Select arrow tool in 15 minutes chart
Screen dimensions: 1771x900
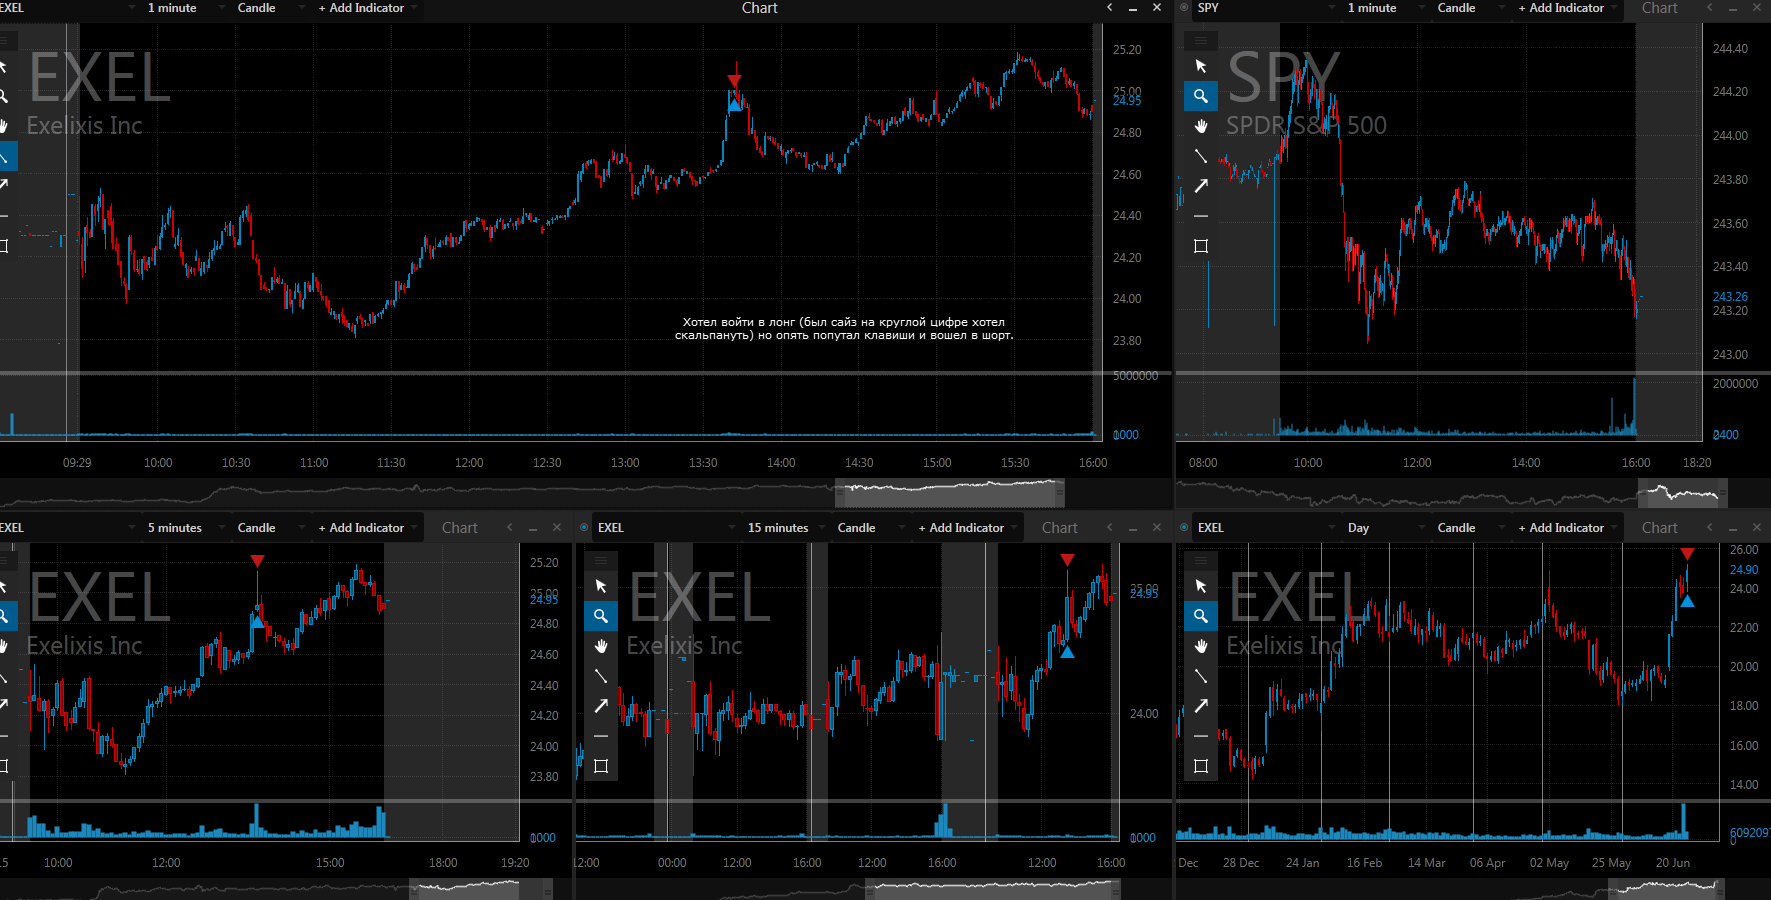[x=601, y=706]
